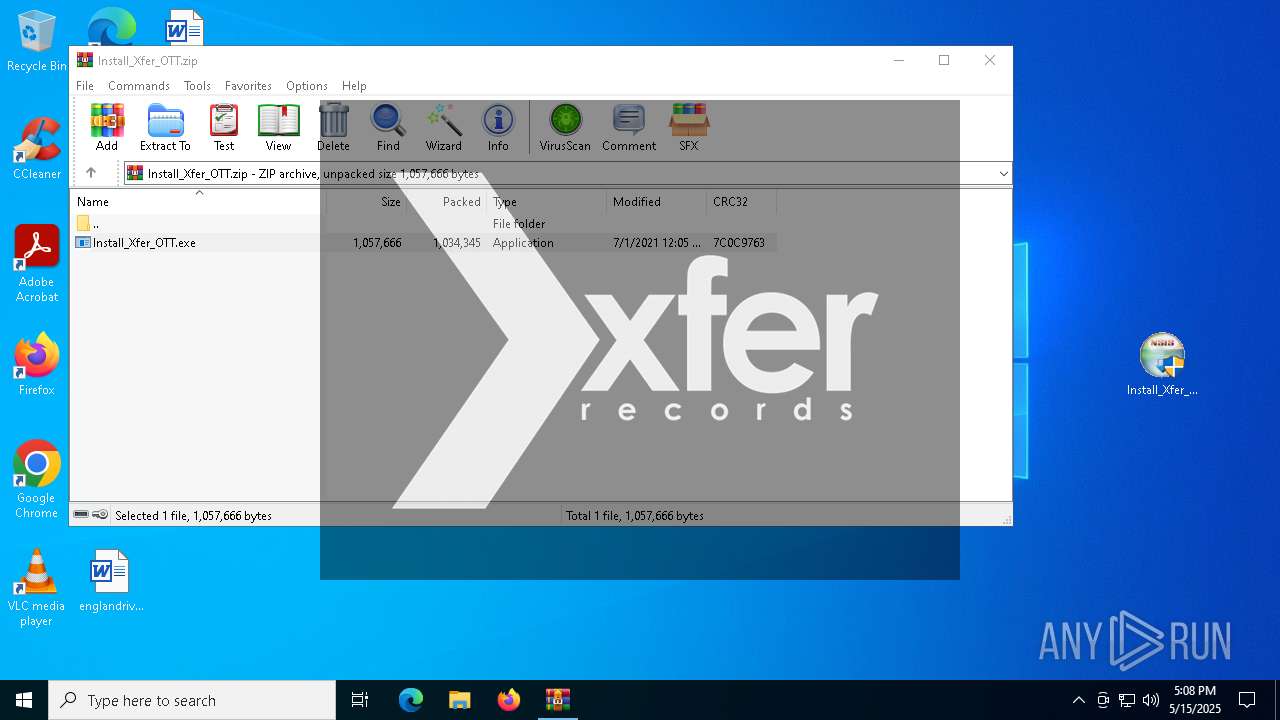
Task: Click the Add toolbar icon in WinRAR
Action: pos(107,127)
